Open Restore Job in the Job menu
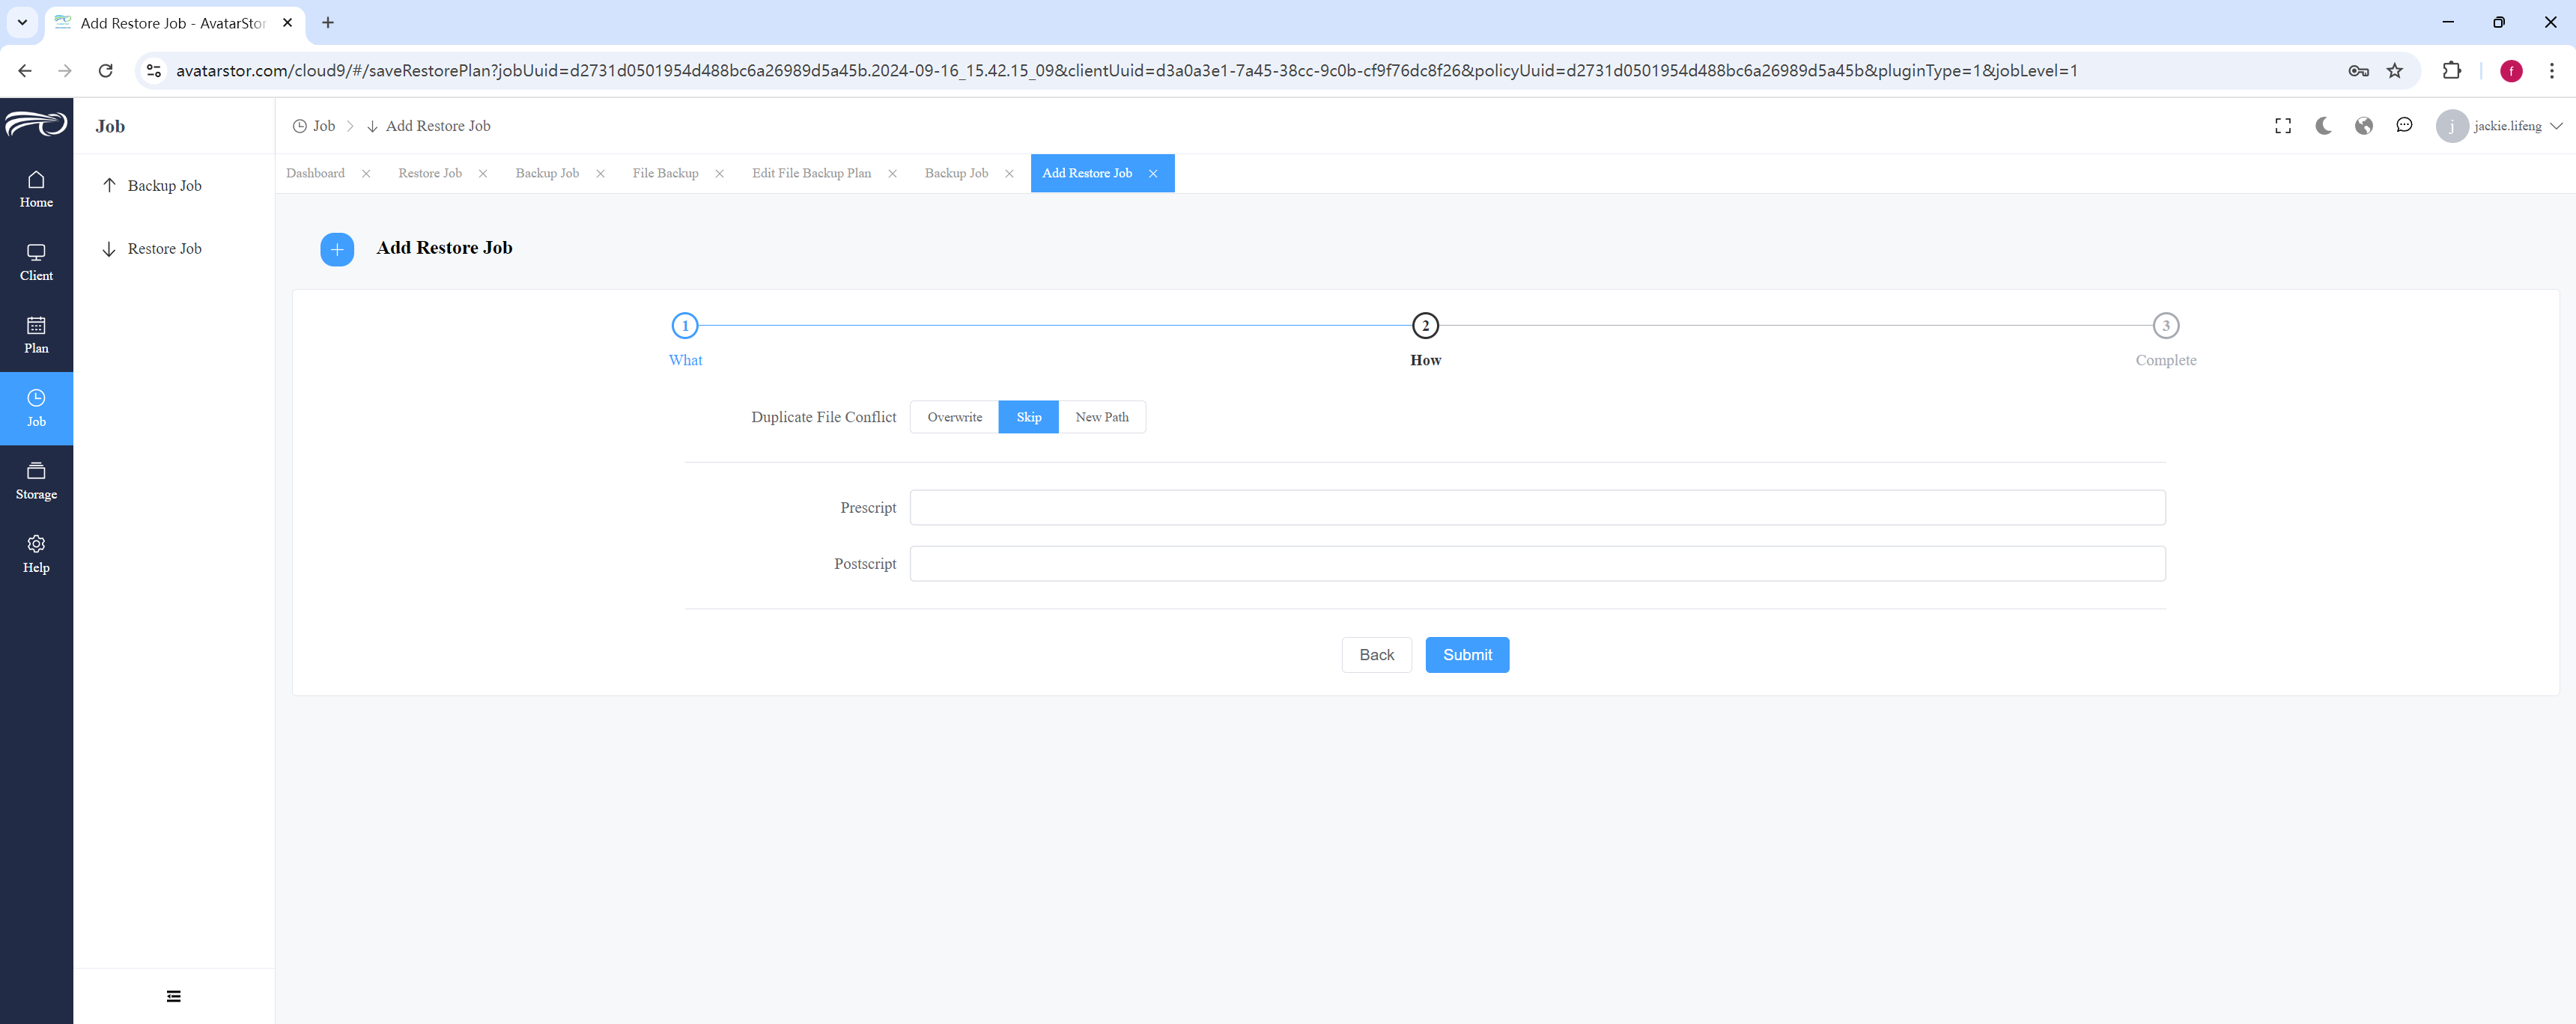 [x=164, y=249]
